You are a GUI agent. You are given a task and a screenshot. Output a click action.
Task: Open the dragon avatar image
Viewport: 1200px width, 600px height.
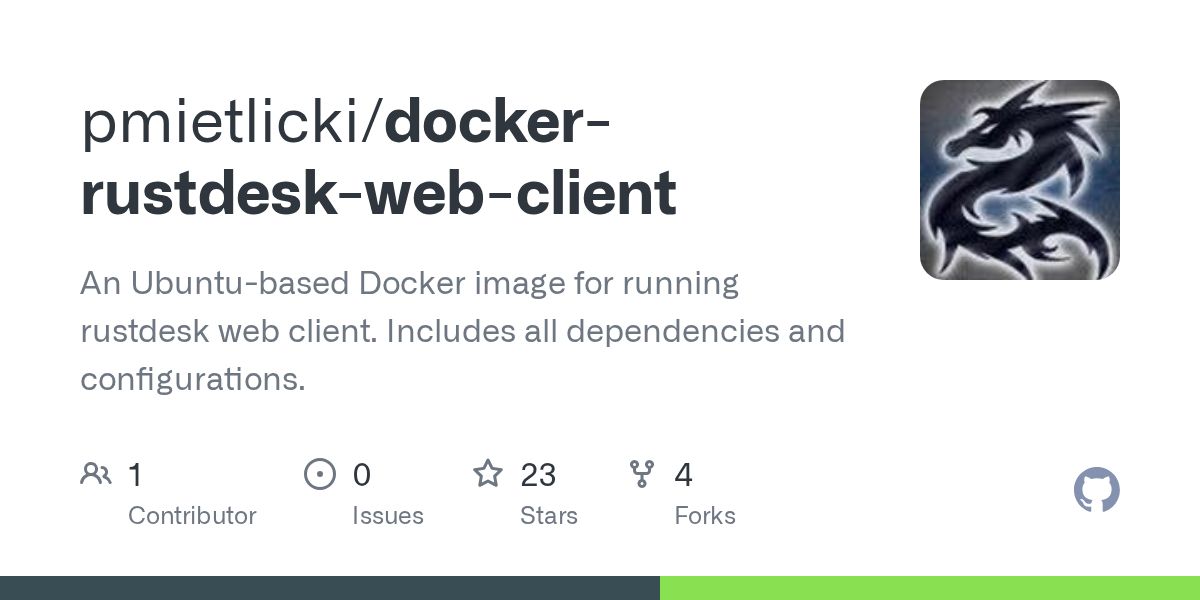1020,180
